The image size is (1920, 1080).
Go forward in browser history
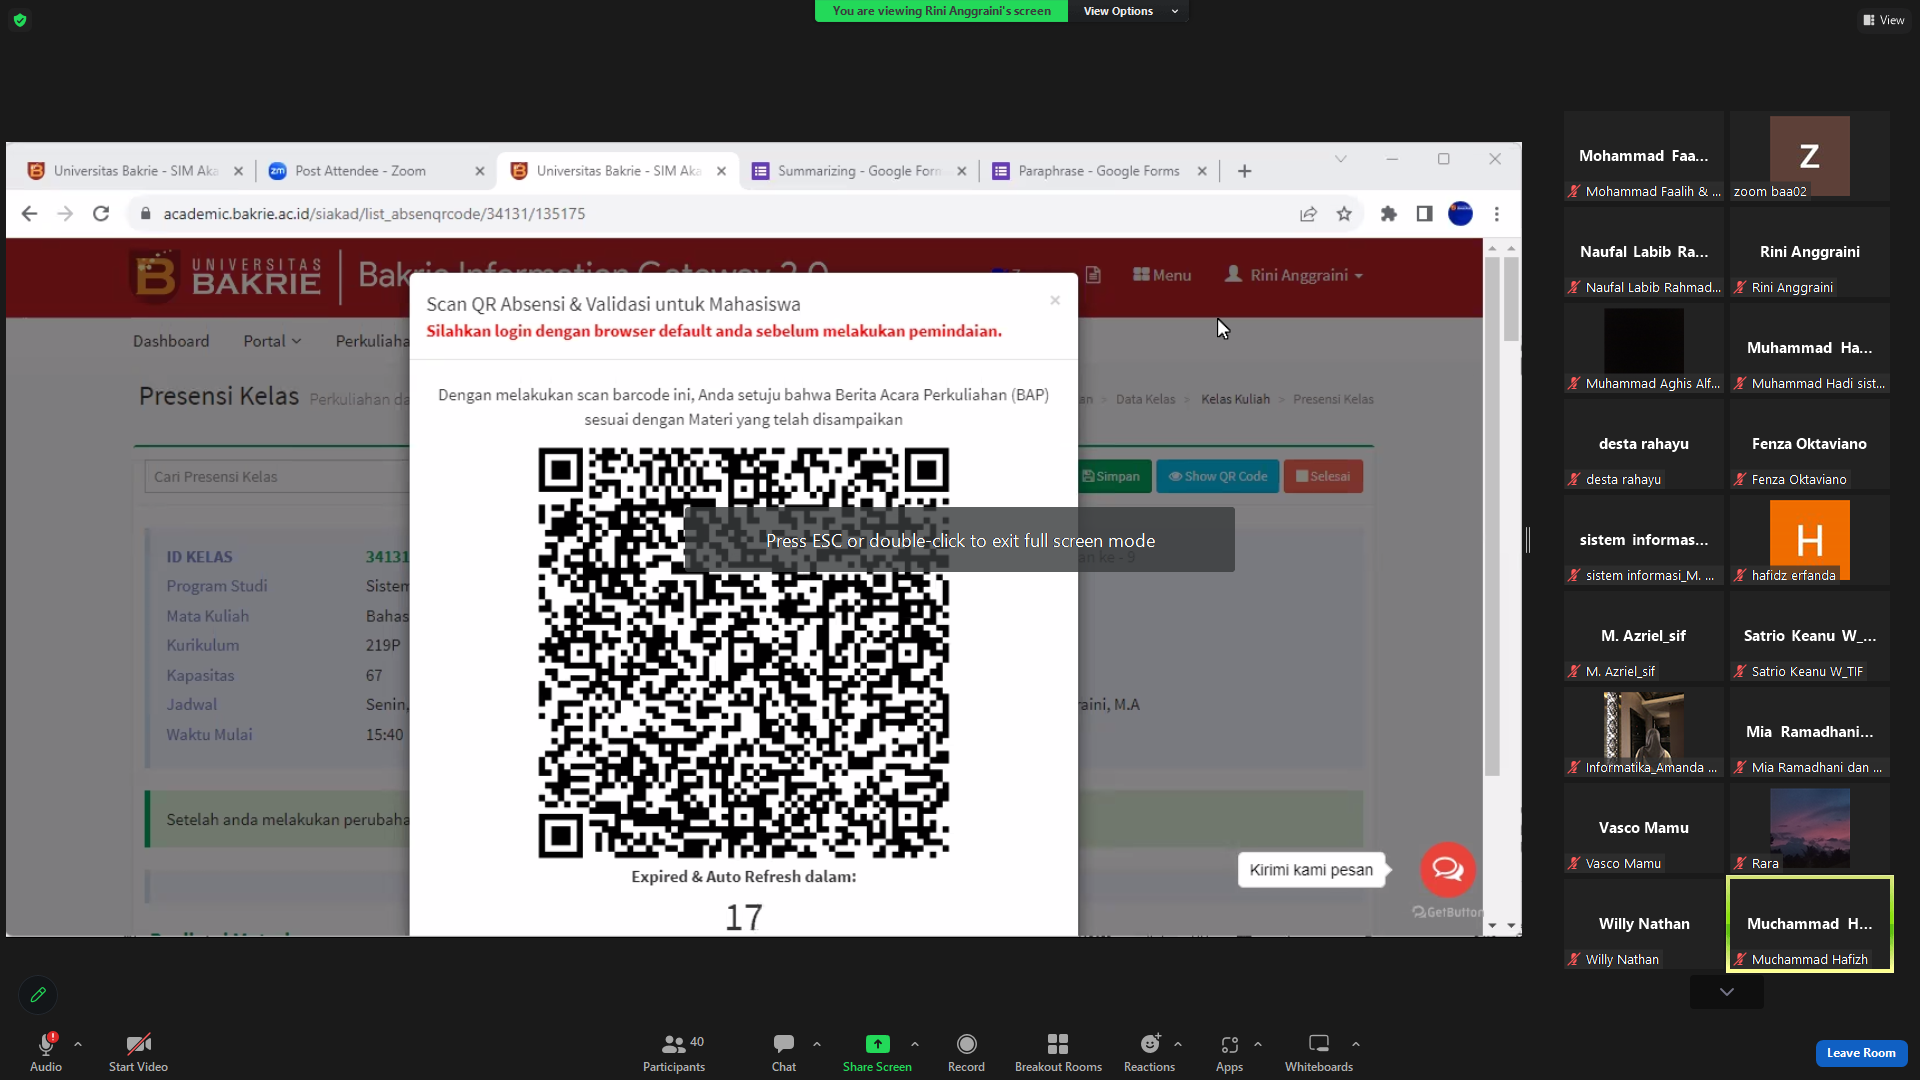(65, 214)
